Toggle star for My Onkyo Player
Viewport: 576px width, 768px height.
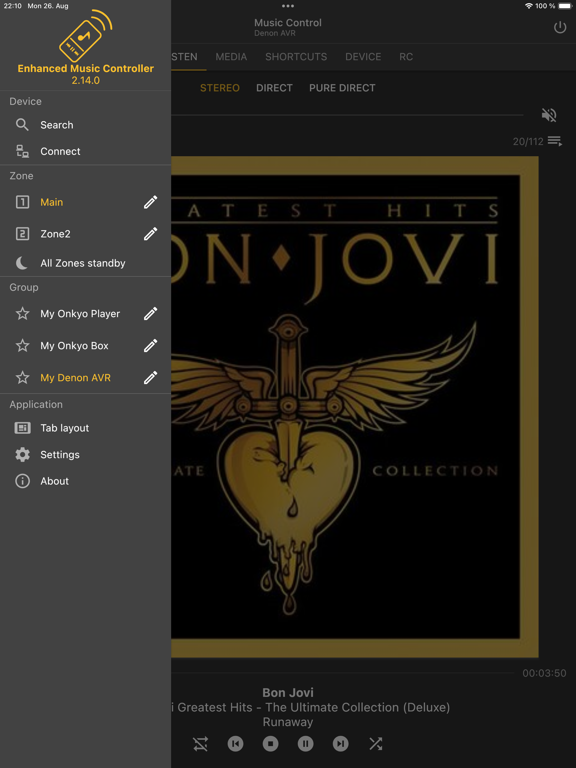tap(23, 313)
